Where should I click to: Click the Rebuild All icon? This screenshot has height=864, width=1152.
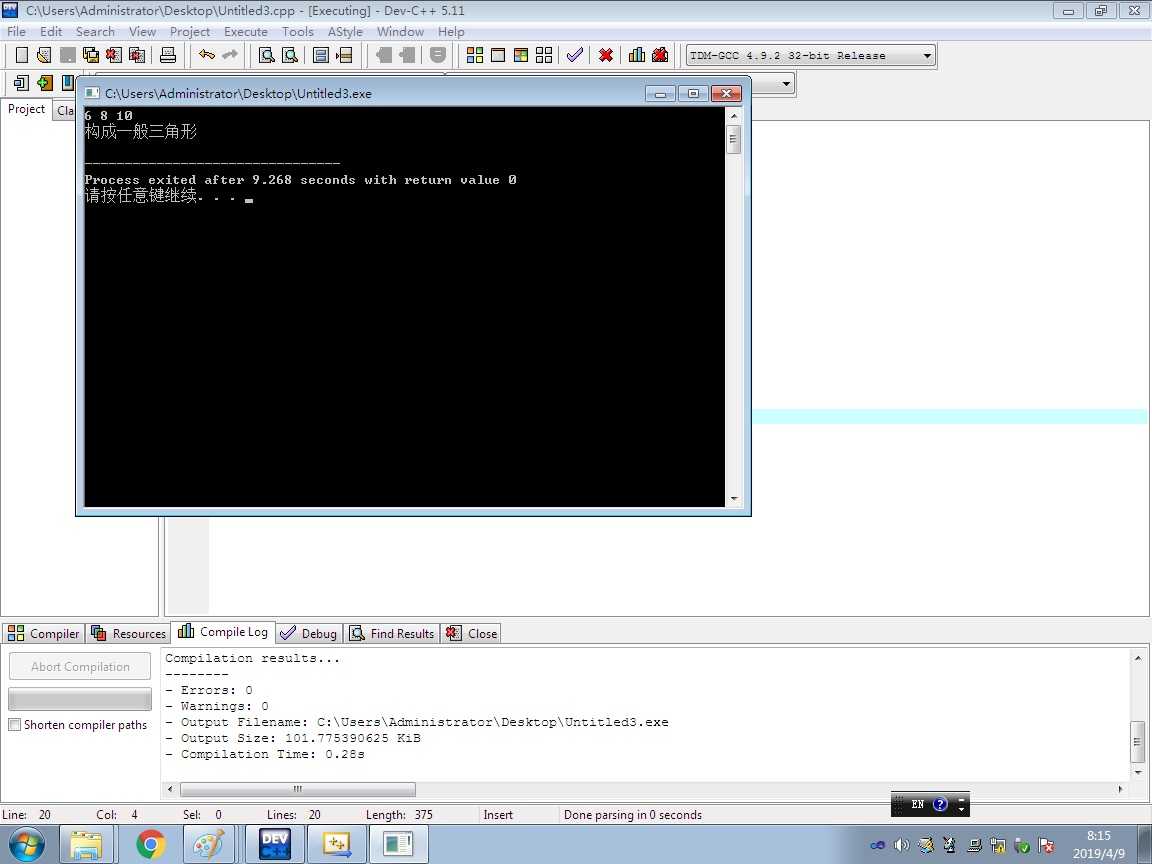pyautogui.click(x=544, y=55)
